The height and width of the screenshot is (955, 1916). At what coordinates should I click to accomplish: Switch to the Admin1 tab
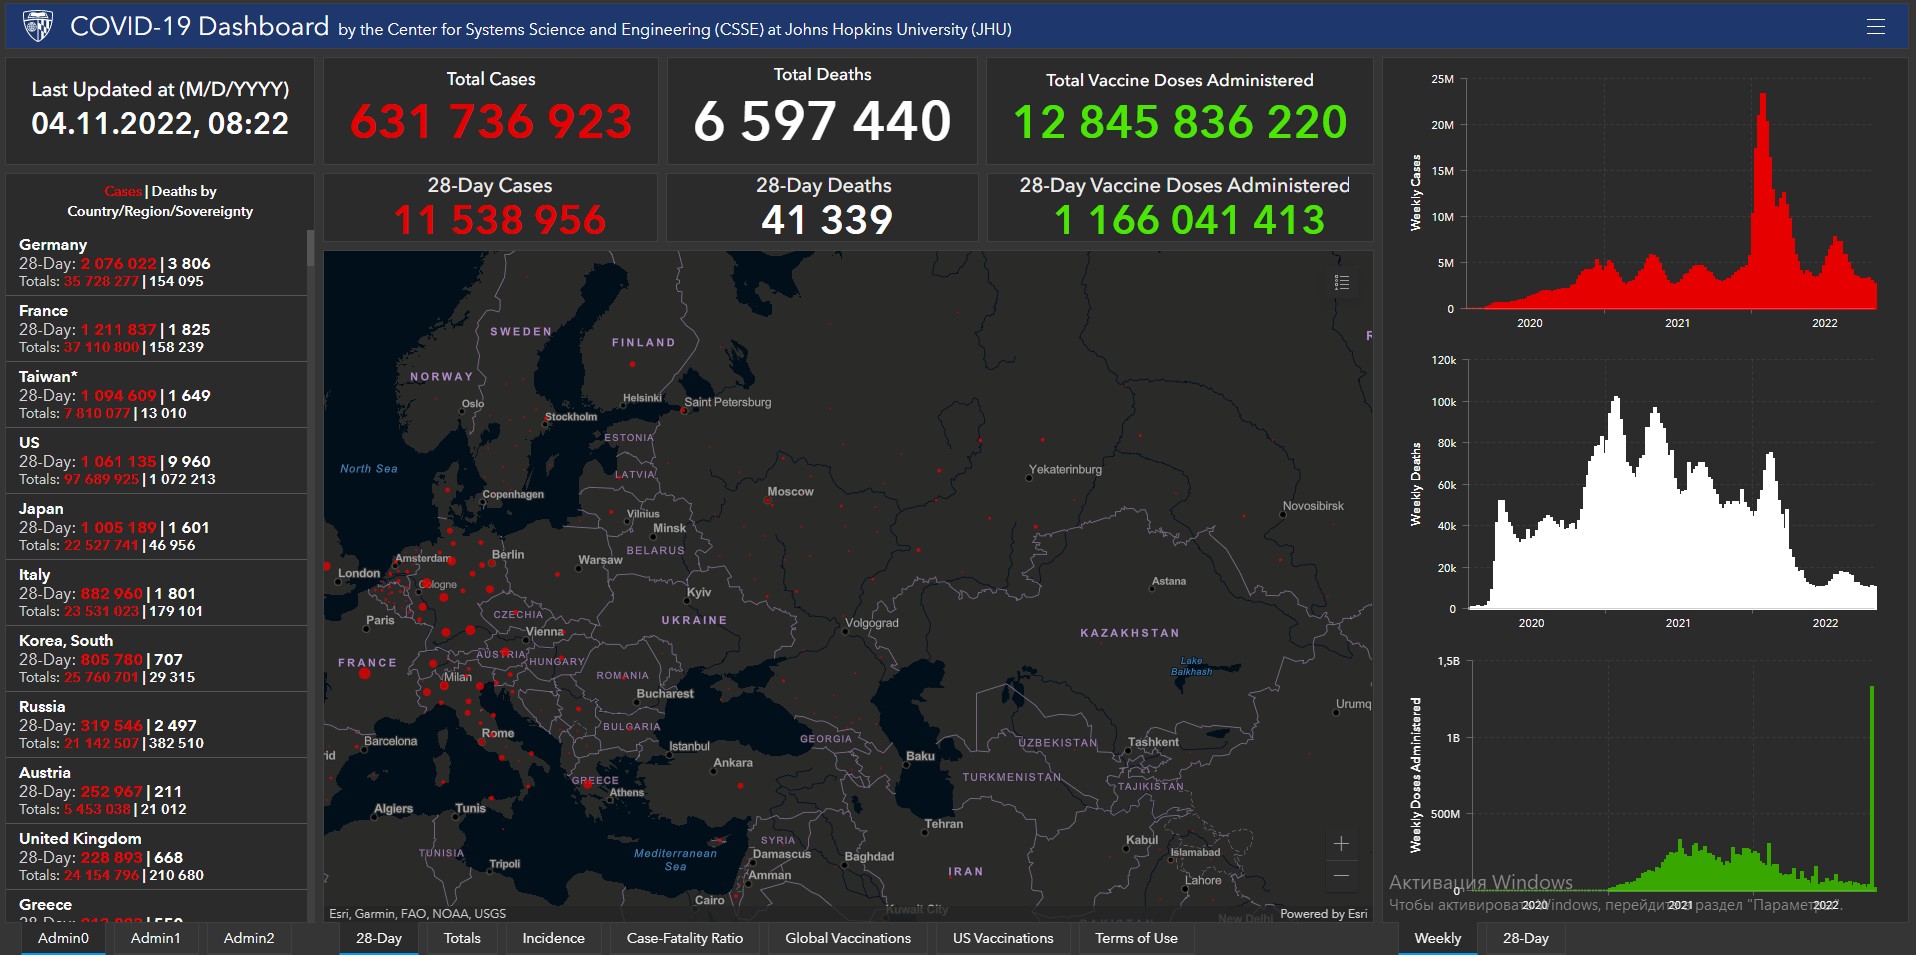point(156,938)
